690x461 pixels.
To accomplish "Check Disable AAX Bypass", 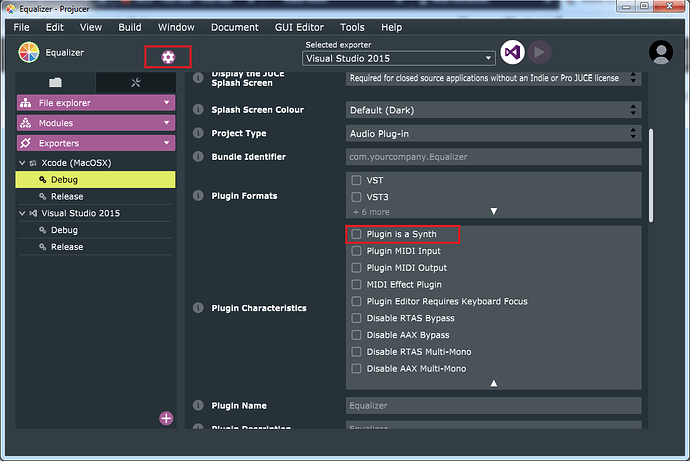I will point(356,335).
